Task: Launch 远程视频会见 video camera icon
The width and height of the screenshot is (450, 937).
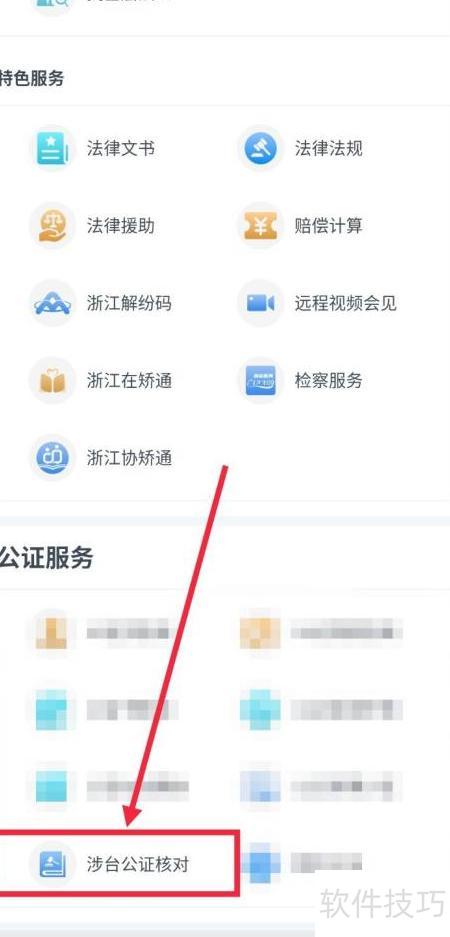Action: point(261,304)
